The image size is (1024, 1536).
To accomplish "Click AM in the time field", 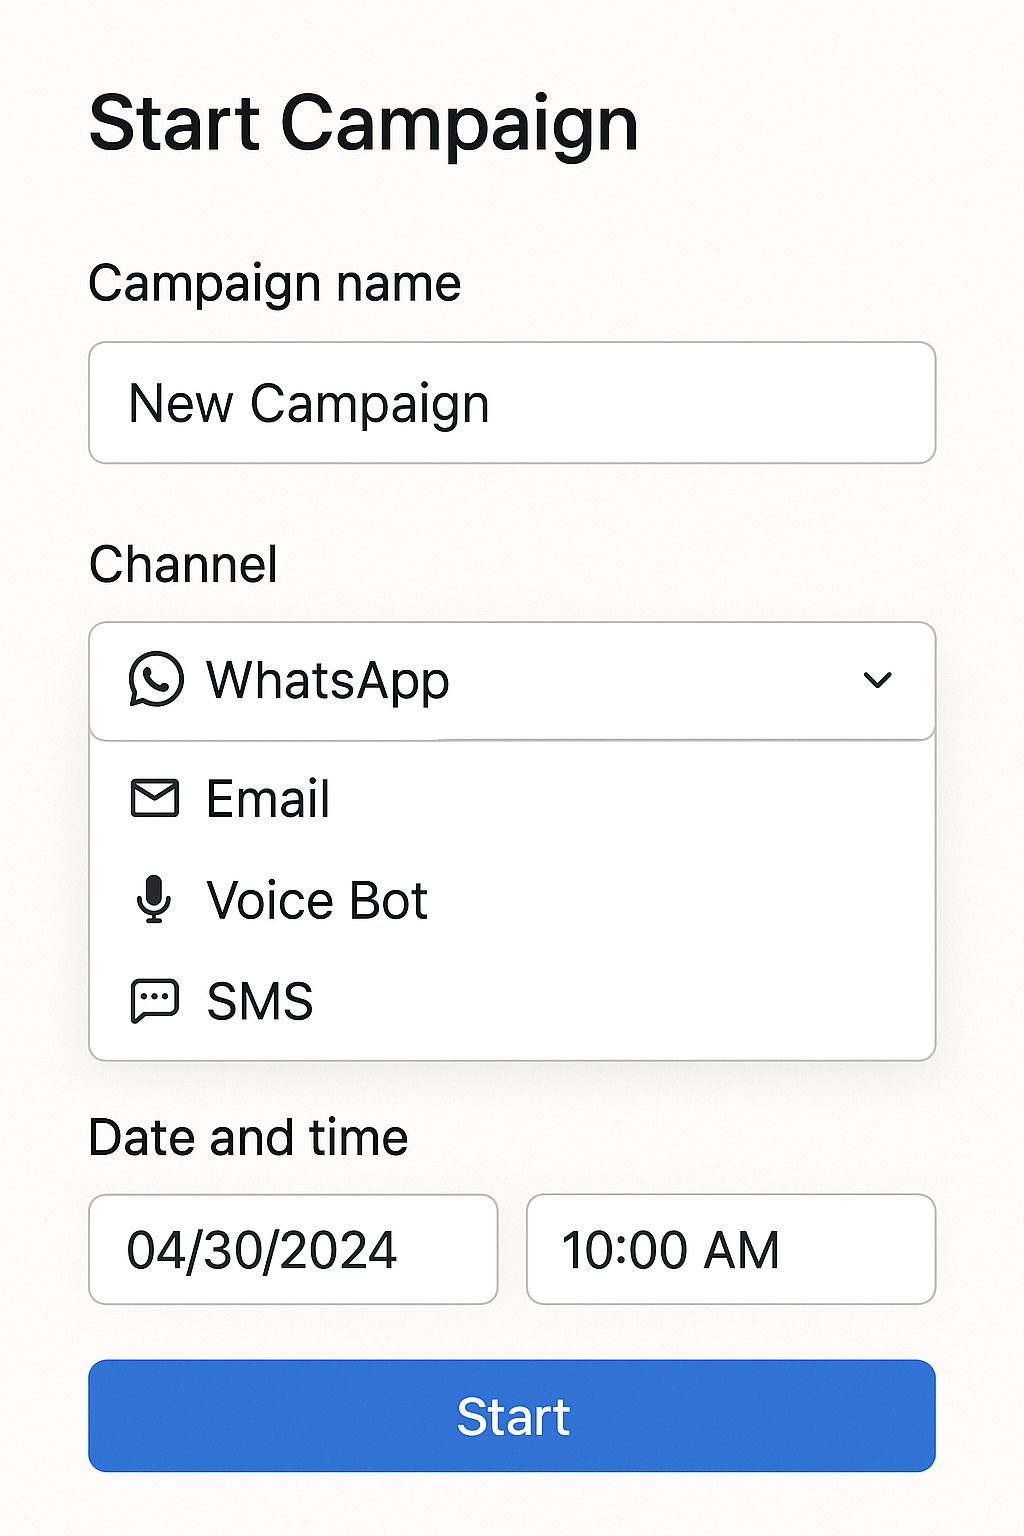I will [x=742, y=1250].
